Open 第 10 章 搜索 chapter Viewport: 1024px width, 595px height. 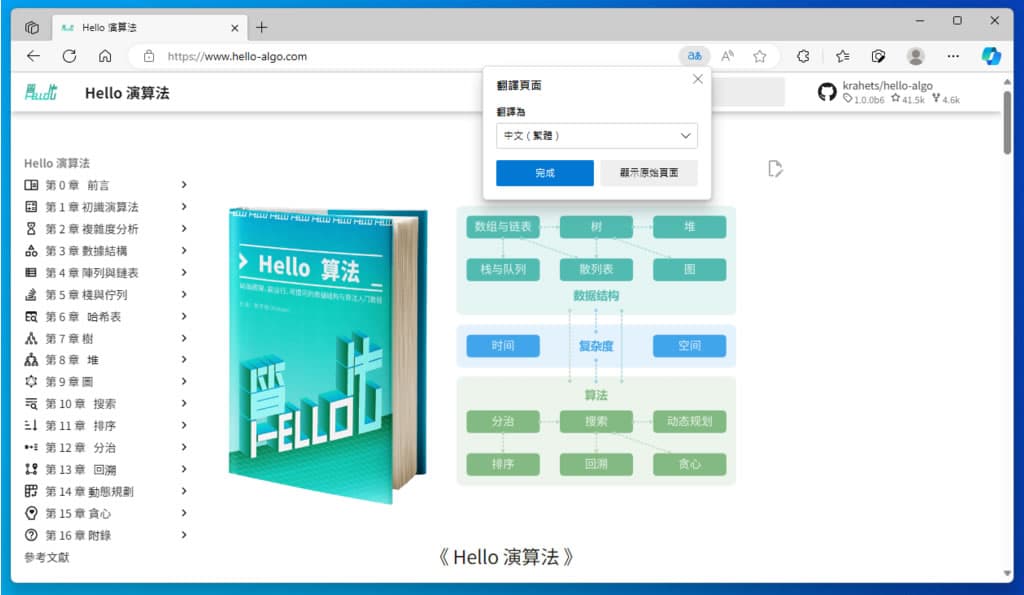[80, 404]
